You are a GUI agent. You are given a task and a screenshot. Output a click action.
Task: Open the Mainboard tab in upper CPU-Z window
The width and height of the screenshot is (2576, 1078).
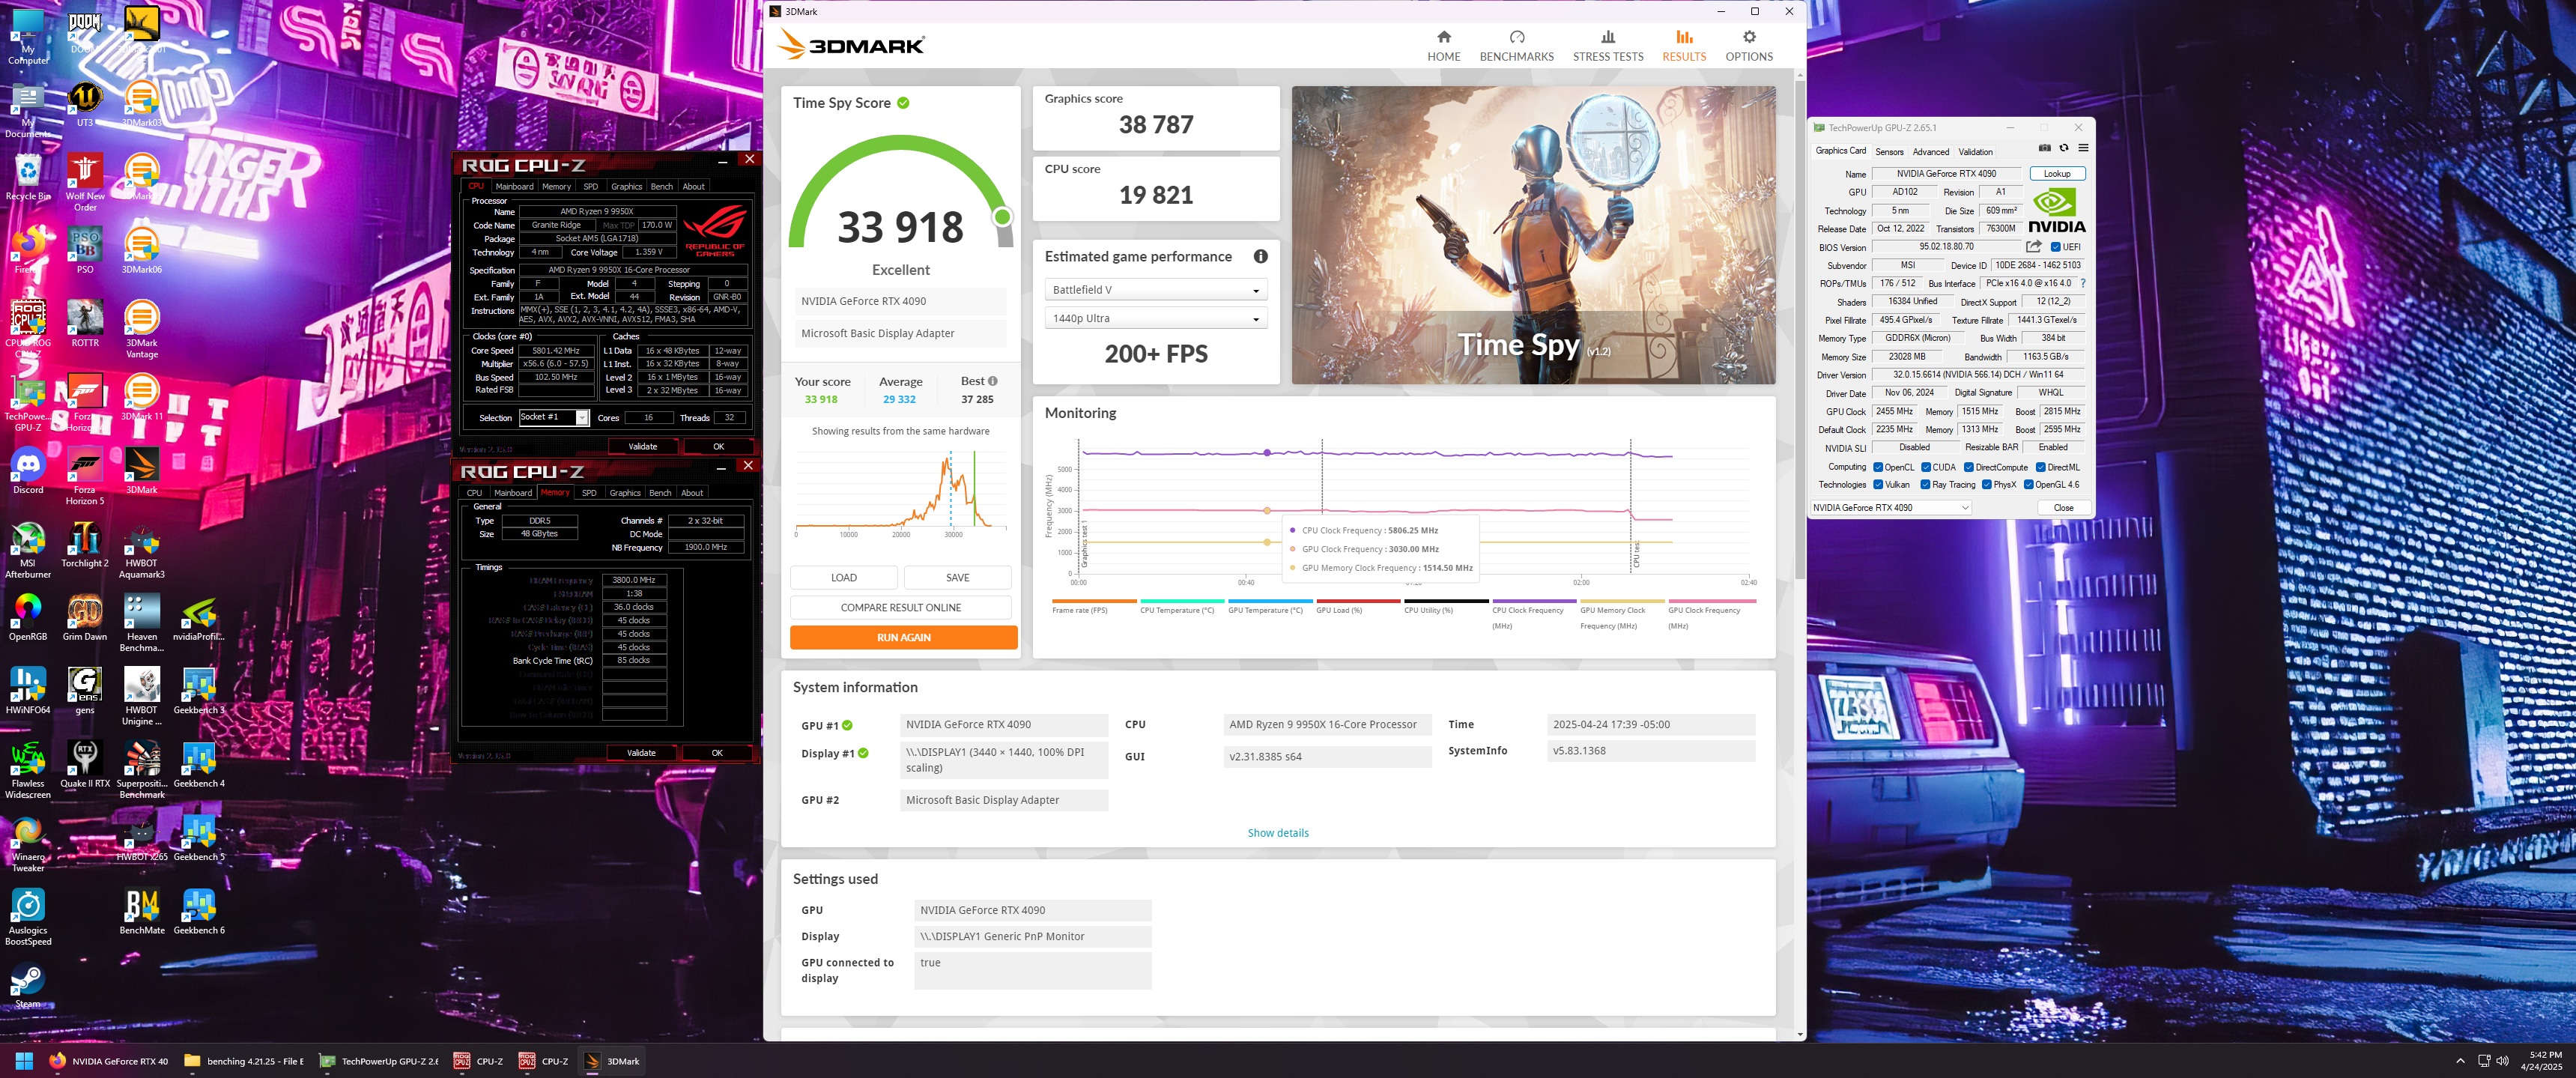click(514, 187)
